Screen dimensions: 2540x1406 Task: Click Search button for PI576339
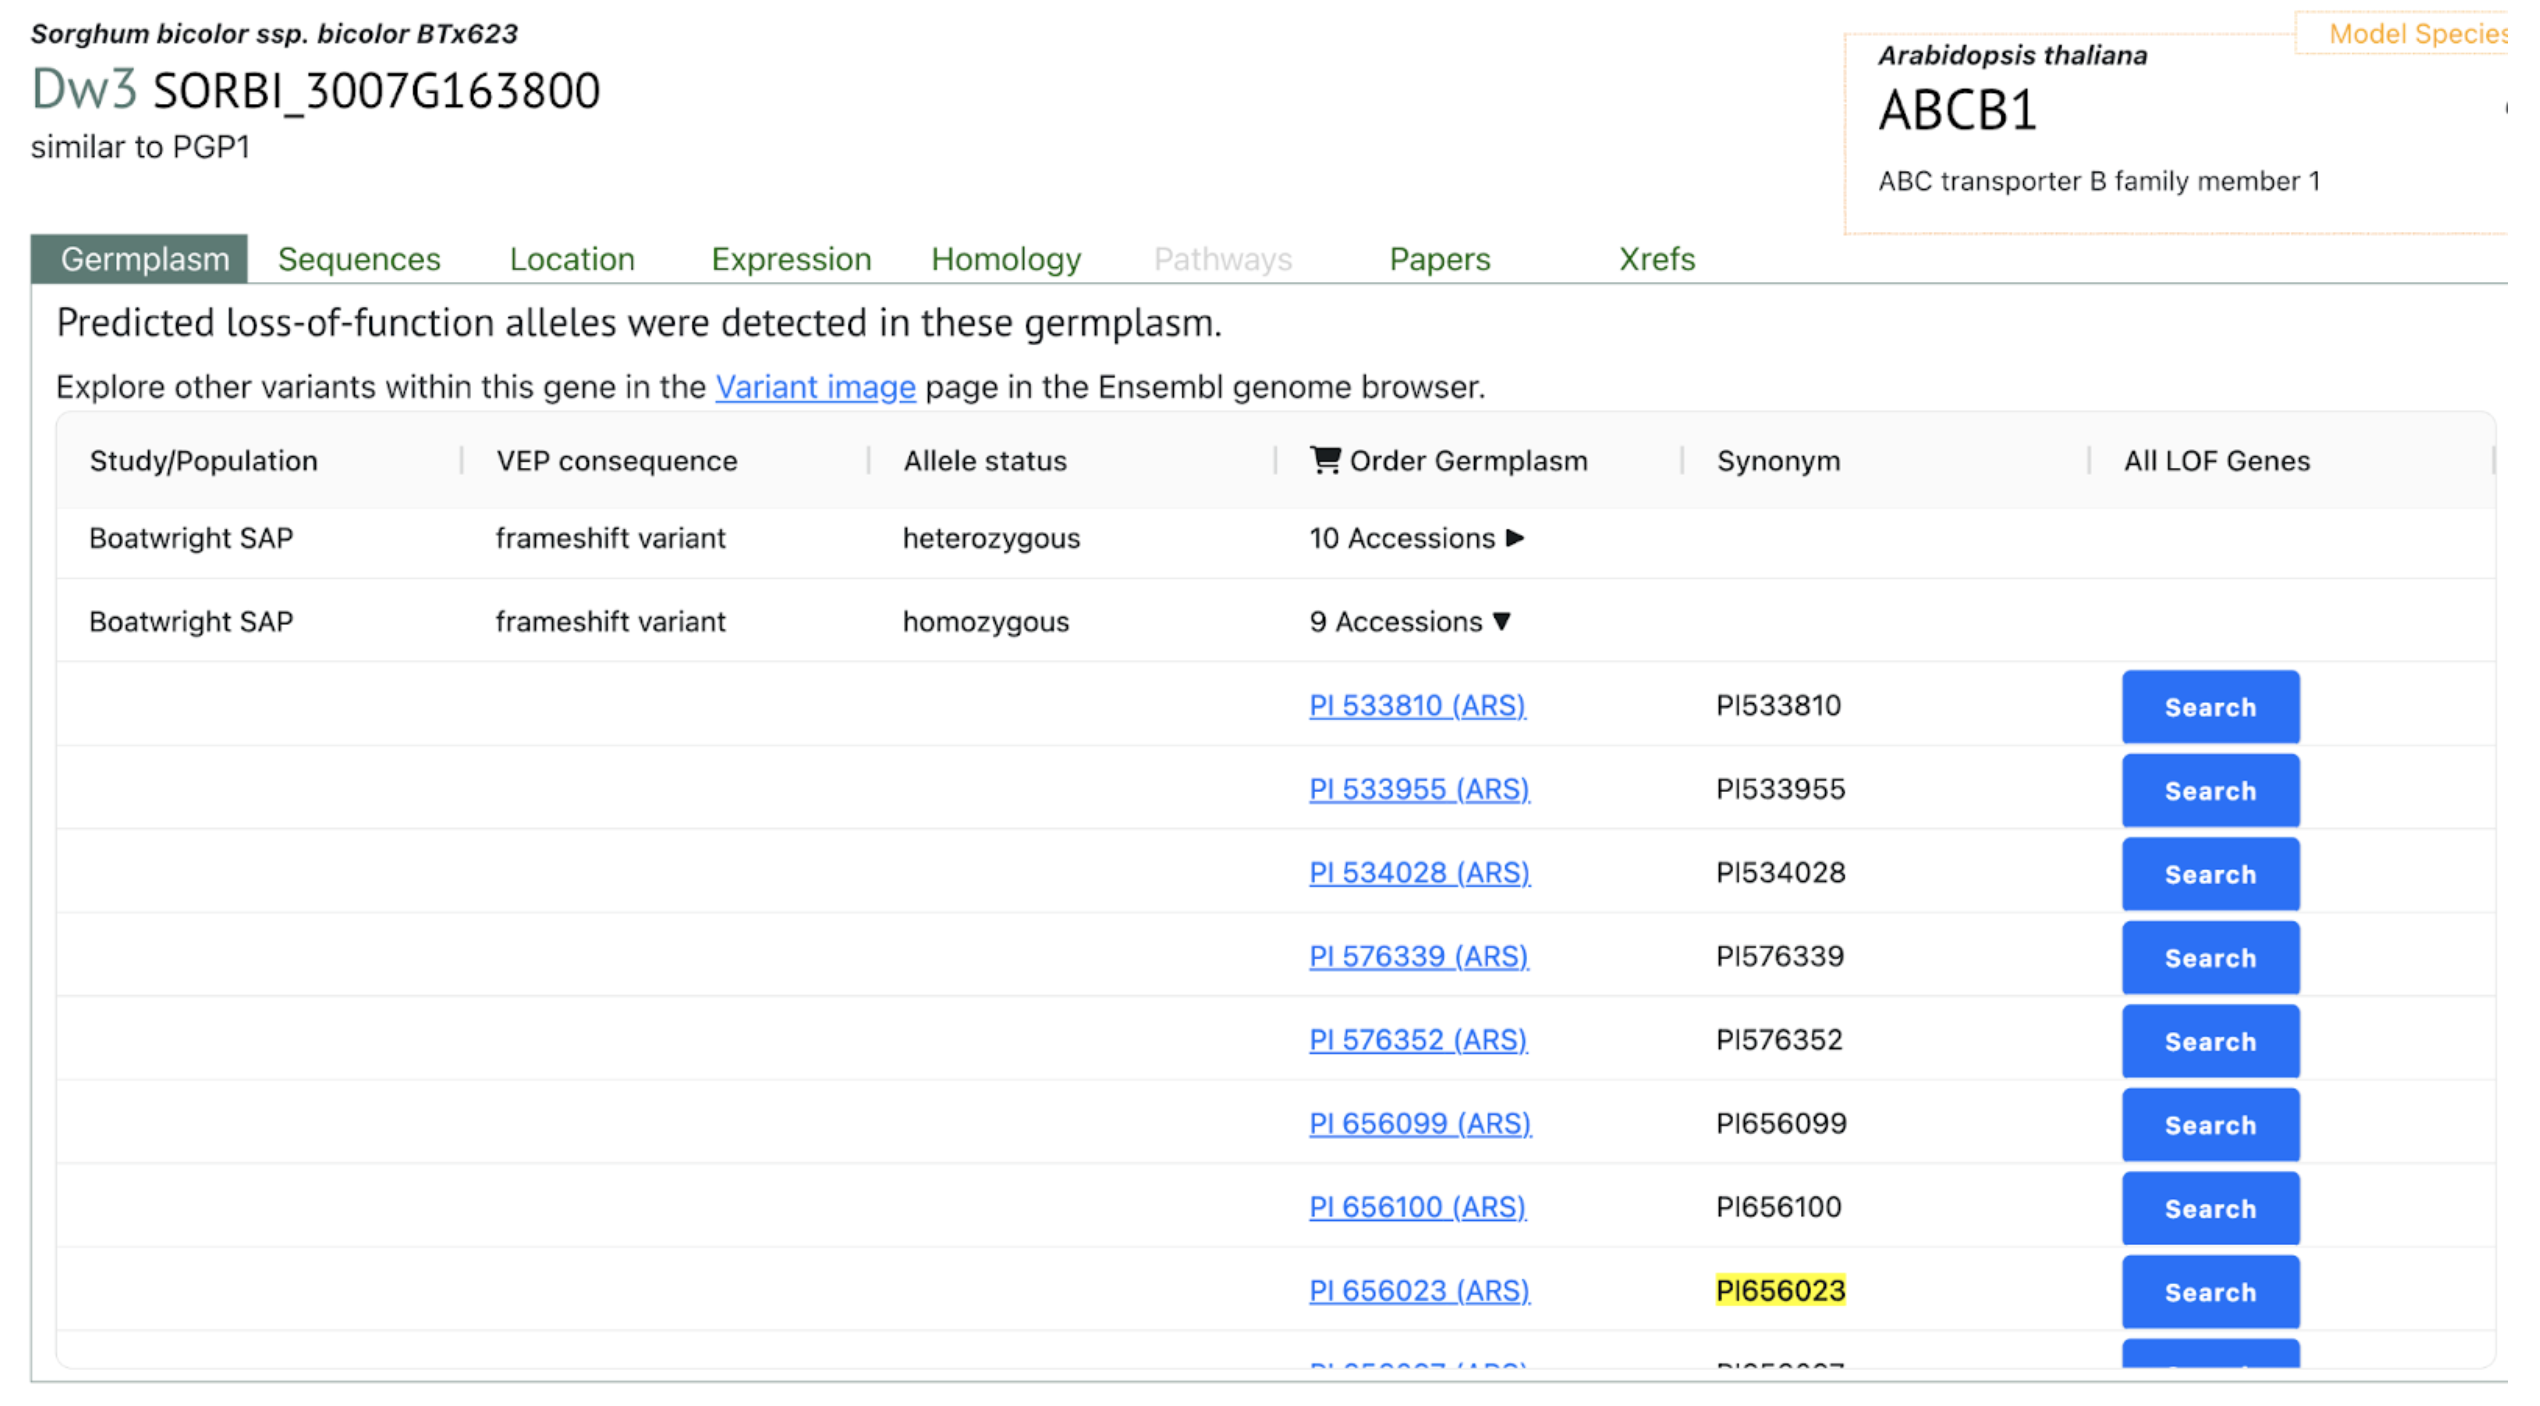(2210, 958)
